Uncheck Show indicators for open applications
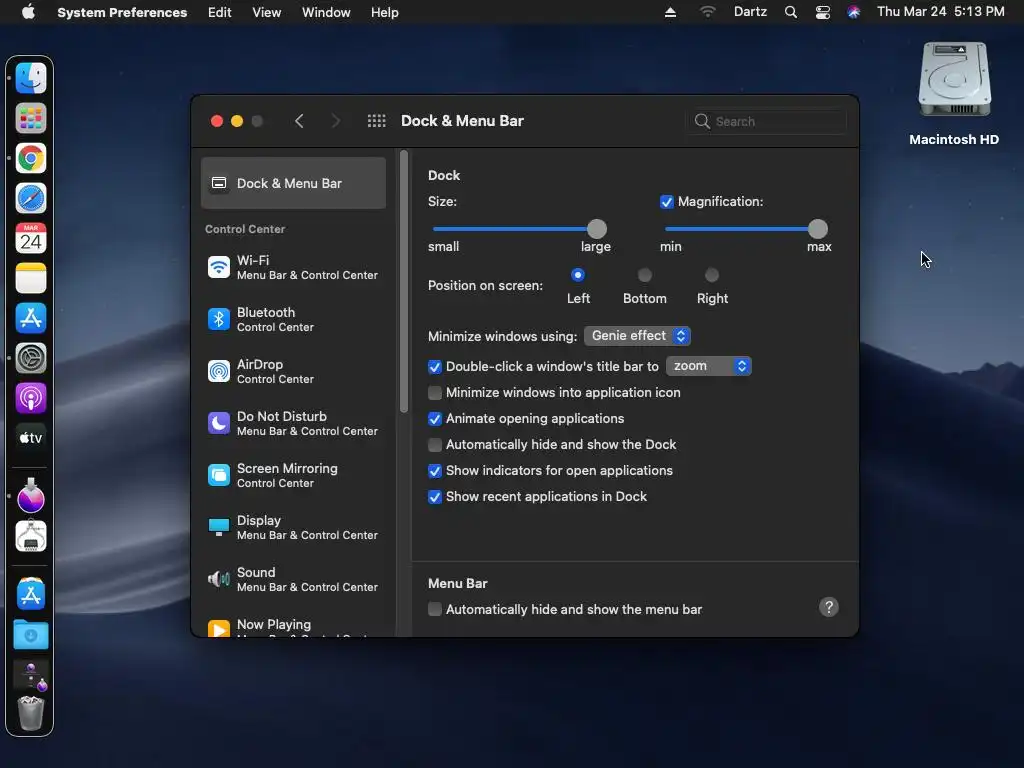Viewport: 1024px width, 768px height. (x=435, y=471)
